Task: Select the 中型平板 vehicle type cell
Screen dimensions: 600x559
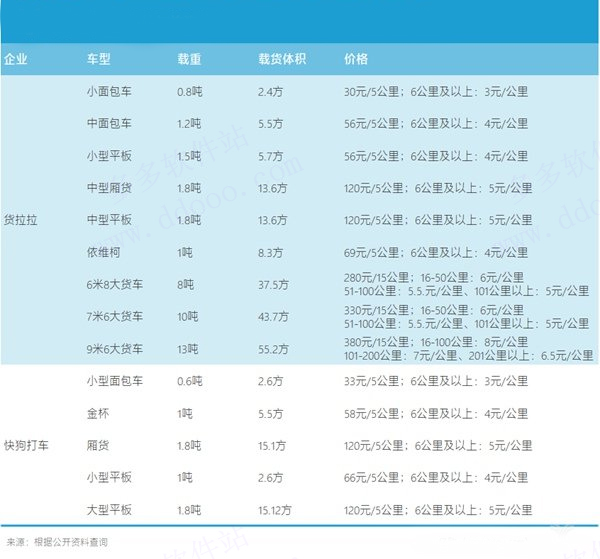Action: click(109, 220)
